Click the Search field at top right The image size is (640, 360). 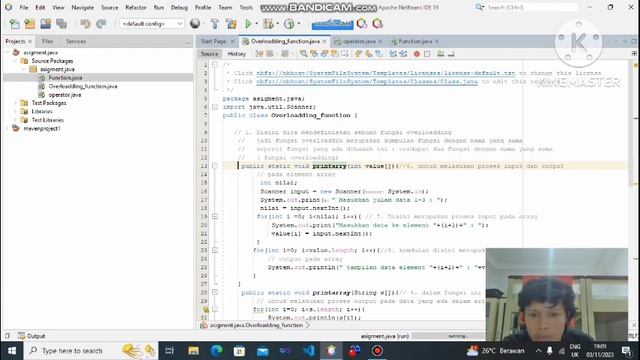532,7
